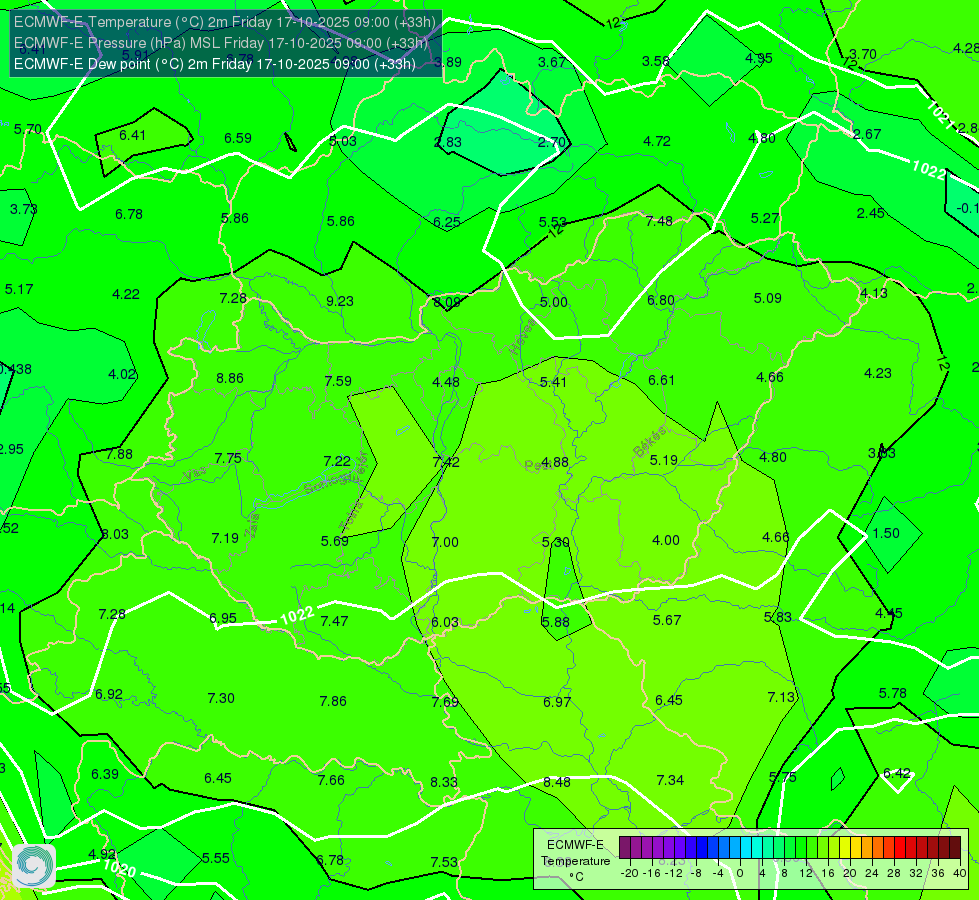Image resolution: width=979 pixels, height=900 pixels.
Task: Click the 8.48 dew point value
Action: click(x=556, y=782)
